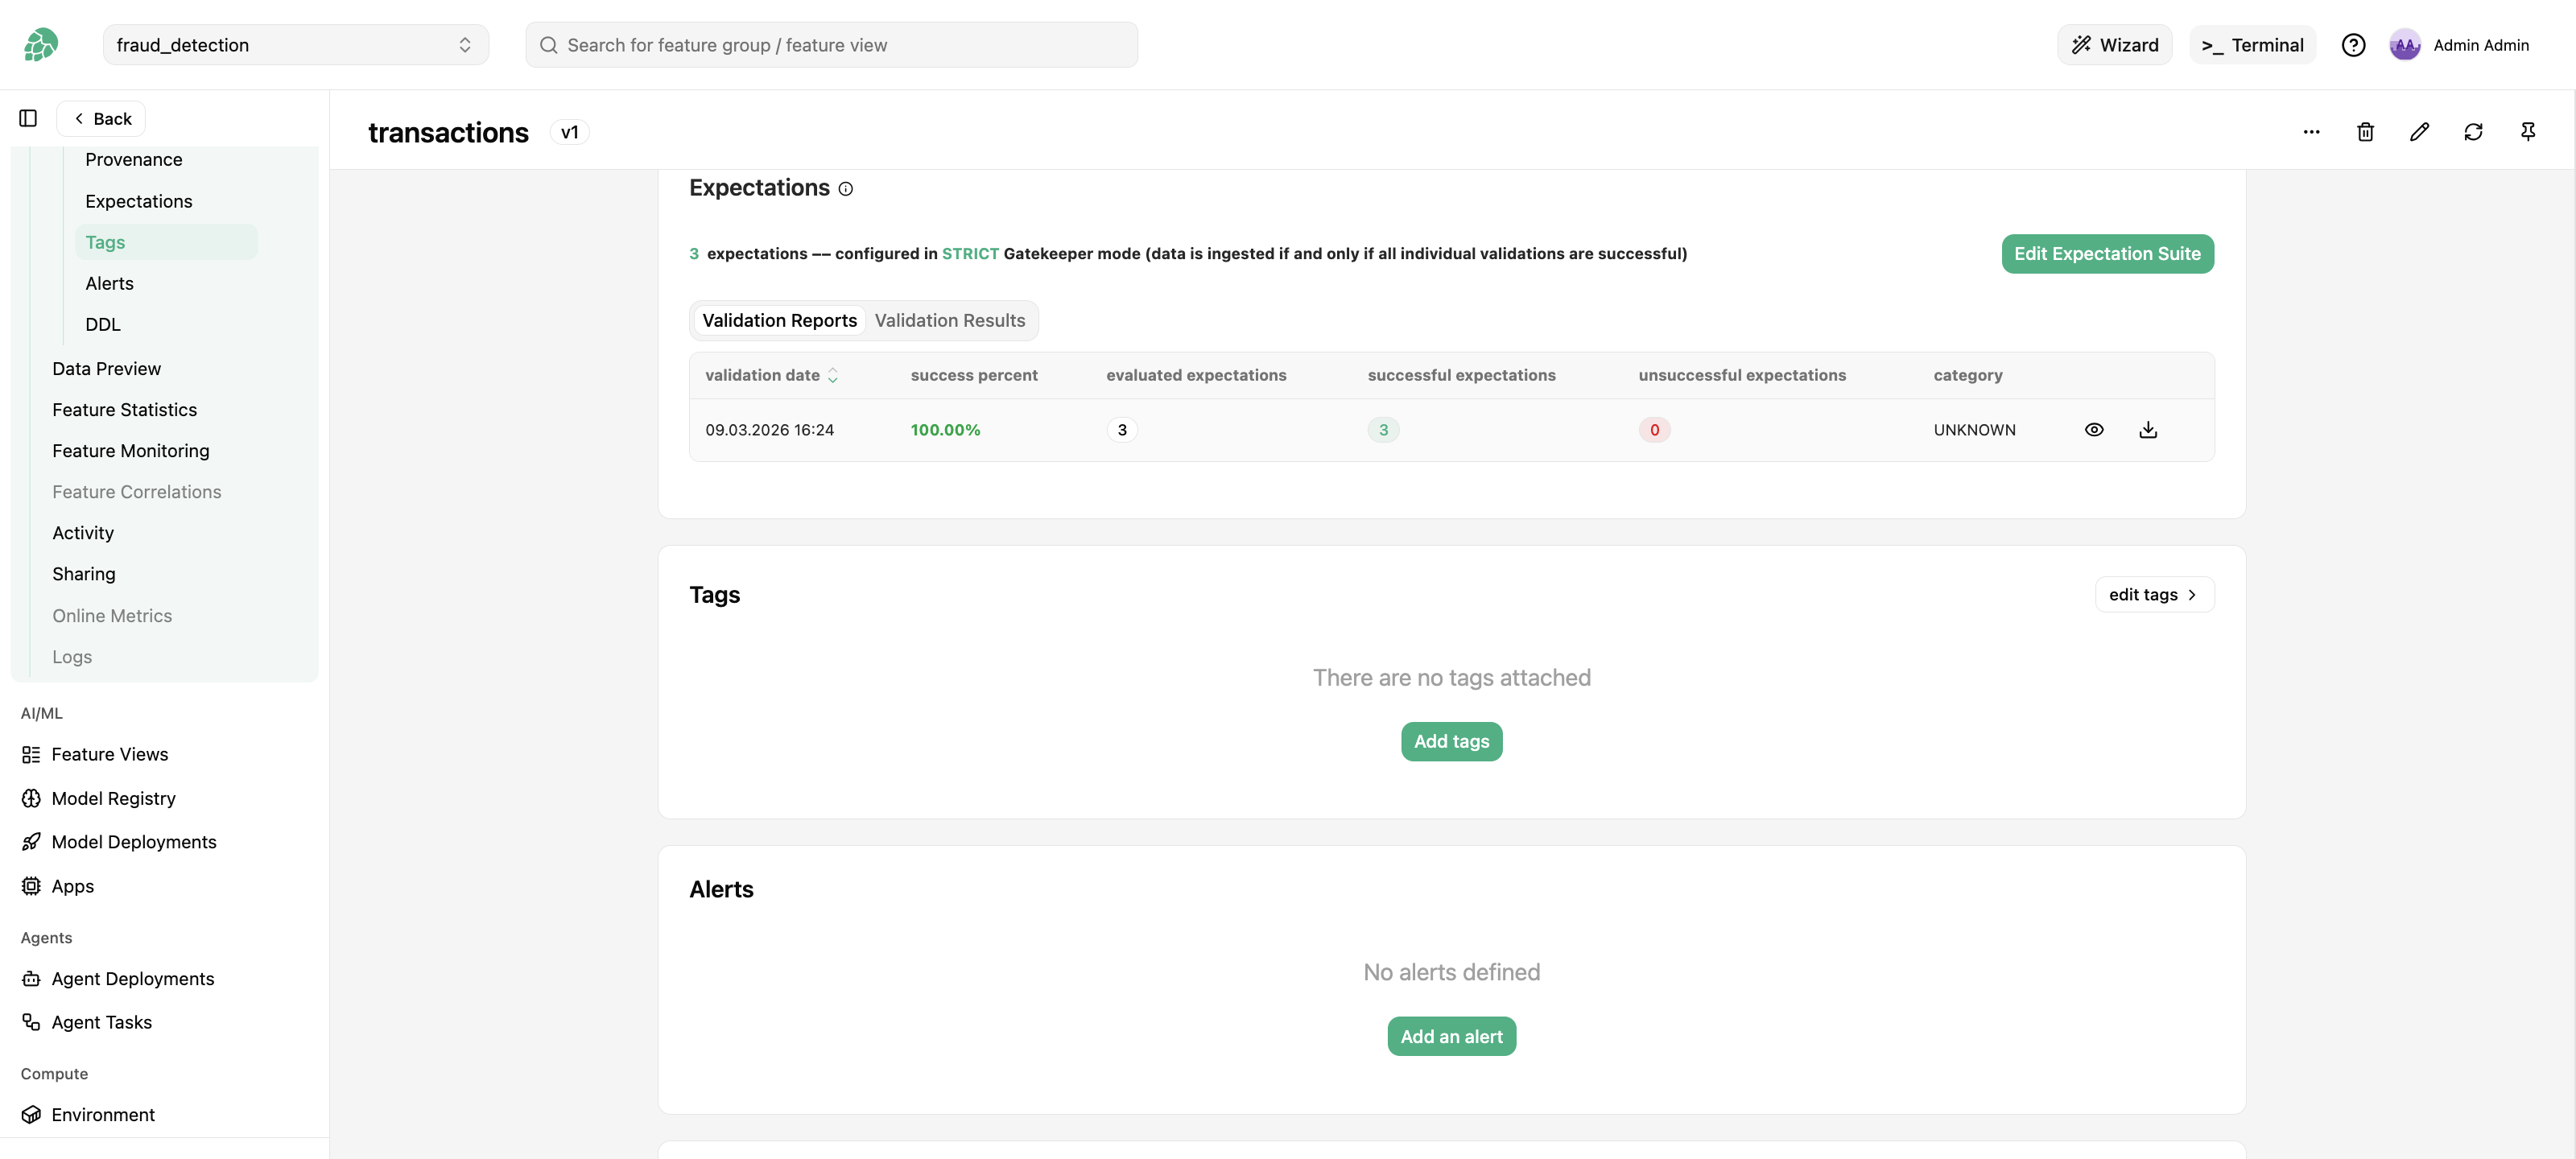Open Feature Views in the sidebar
The image size is (2576, 1159).
109,754
